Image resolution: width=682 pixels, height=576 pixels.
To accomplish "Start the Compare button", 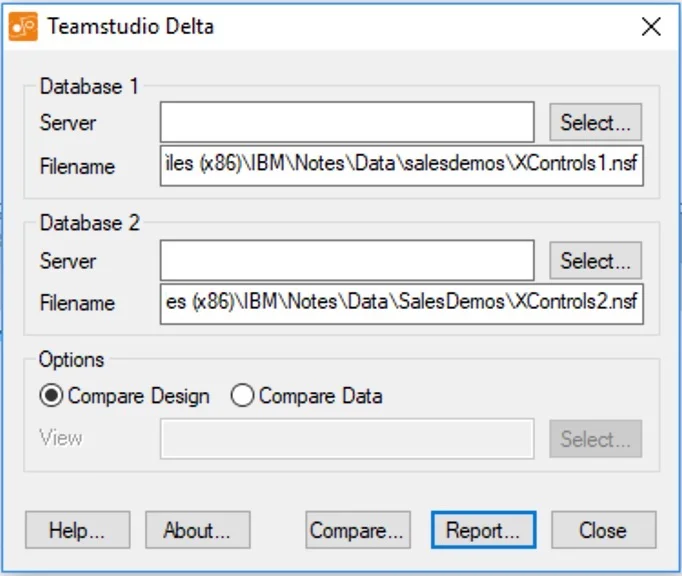I will [358, 530].
